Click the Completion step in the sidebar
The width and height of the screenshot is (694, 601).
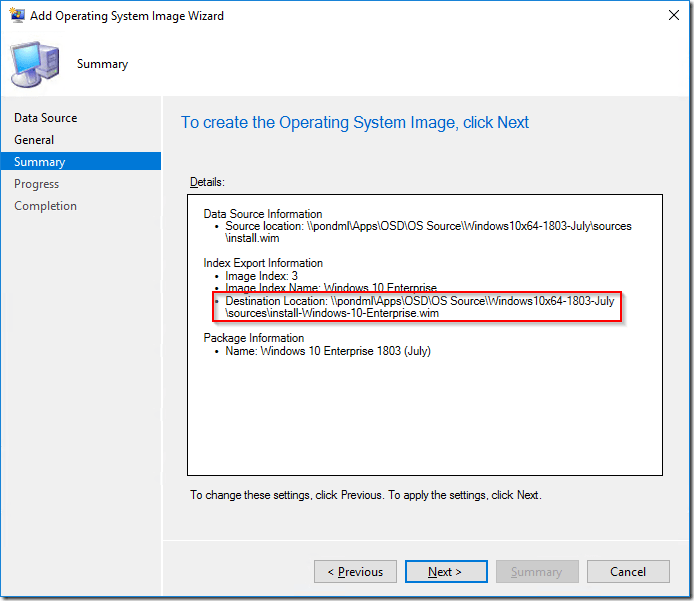click(x=45, y=206)
